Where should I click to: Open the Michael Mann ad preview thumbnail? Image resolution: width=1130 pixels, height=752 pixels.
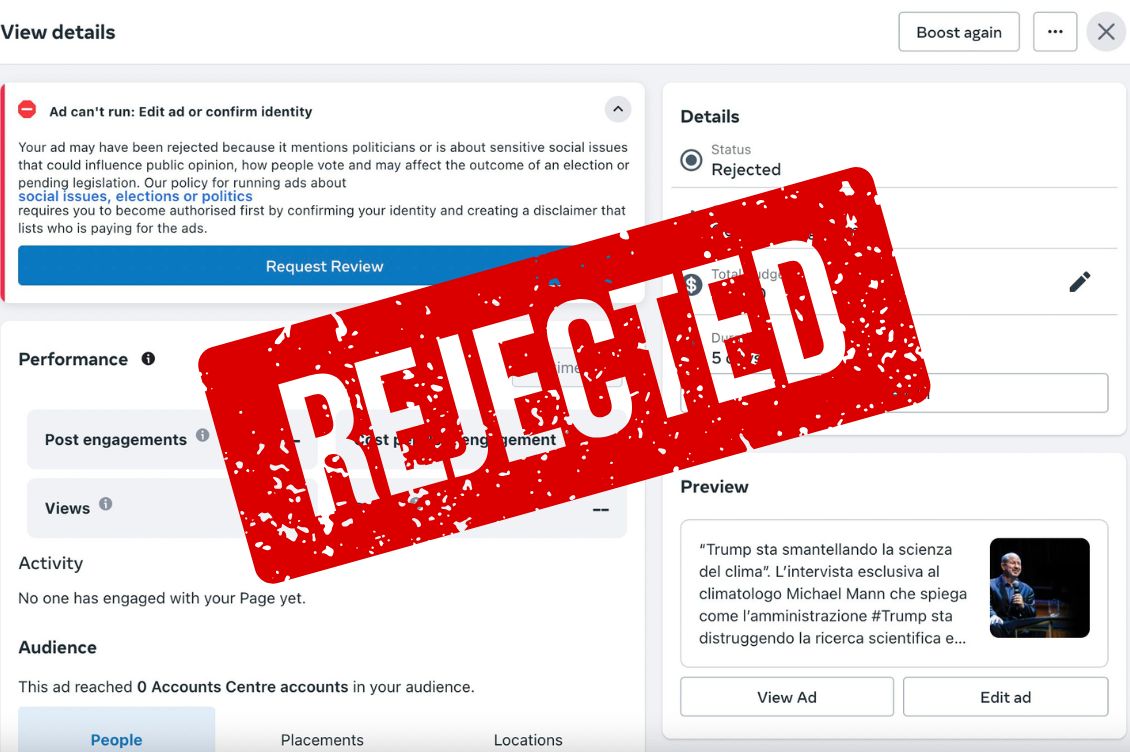1039,588
